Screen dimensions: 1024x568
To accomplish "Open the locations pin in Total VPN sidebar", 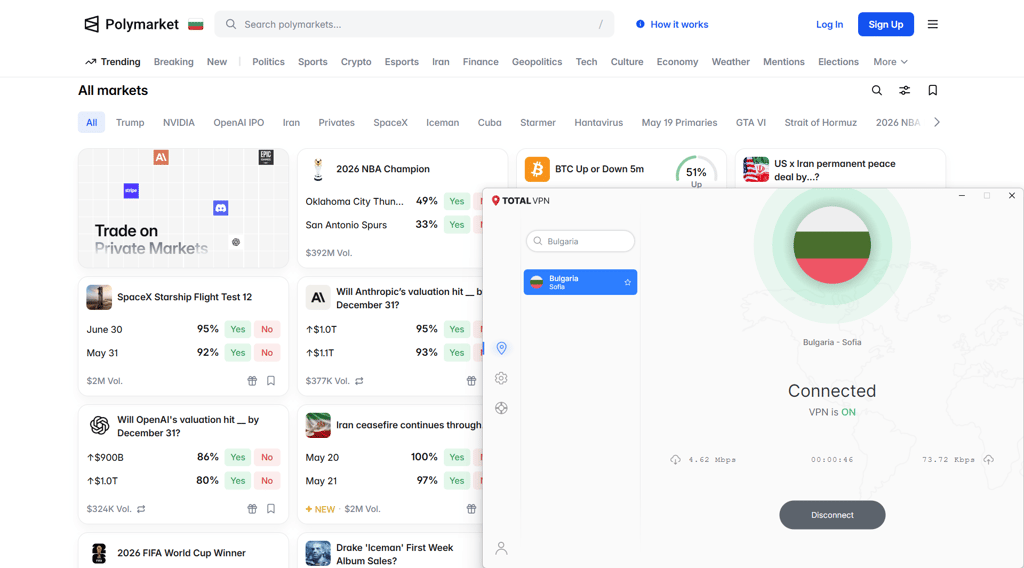I will click(x=501, y=348).
